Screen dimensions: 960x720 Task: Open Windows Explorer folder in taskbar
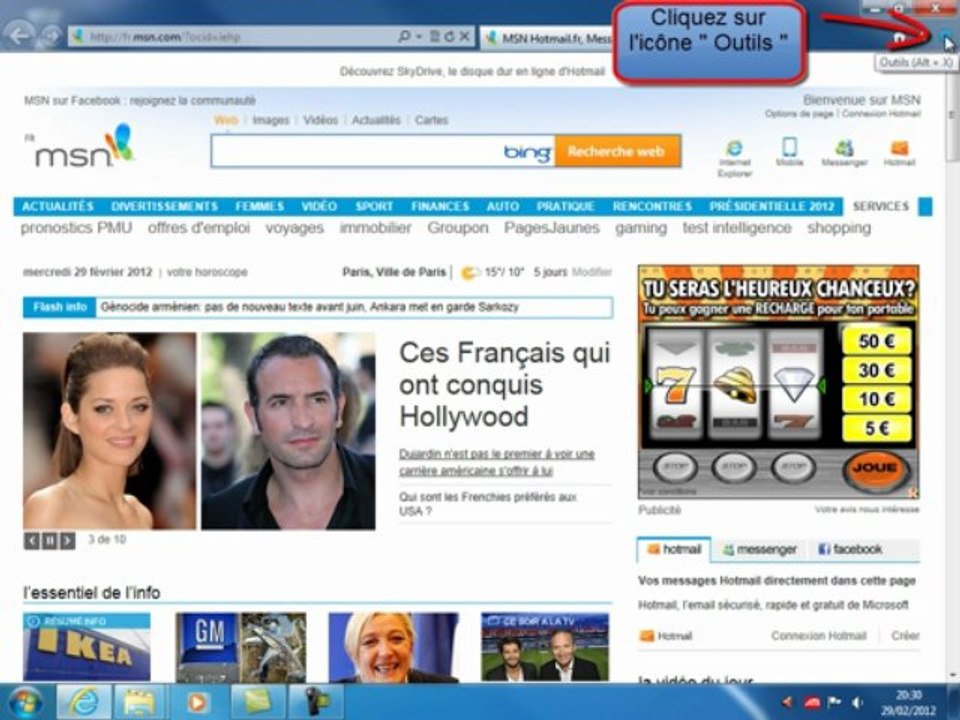tap(140, 702)
